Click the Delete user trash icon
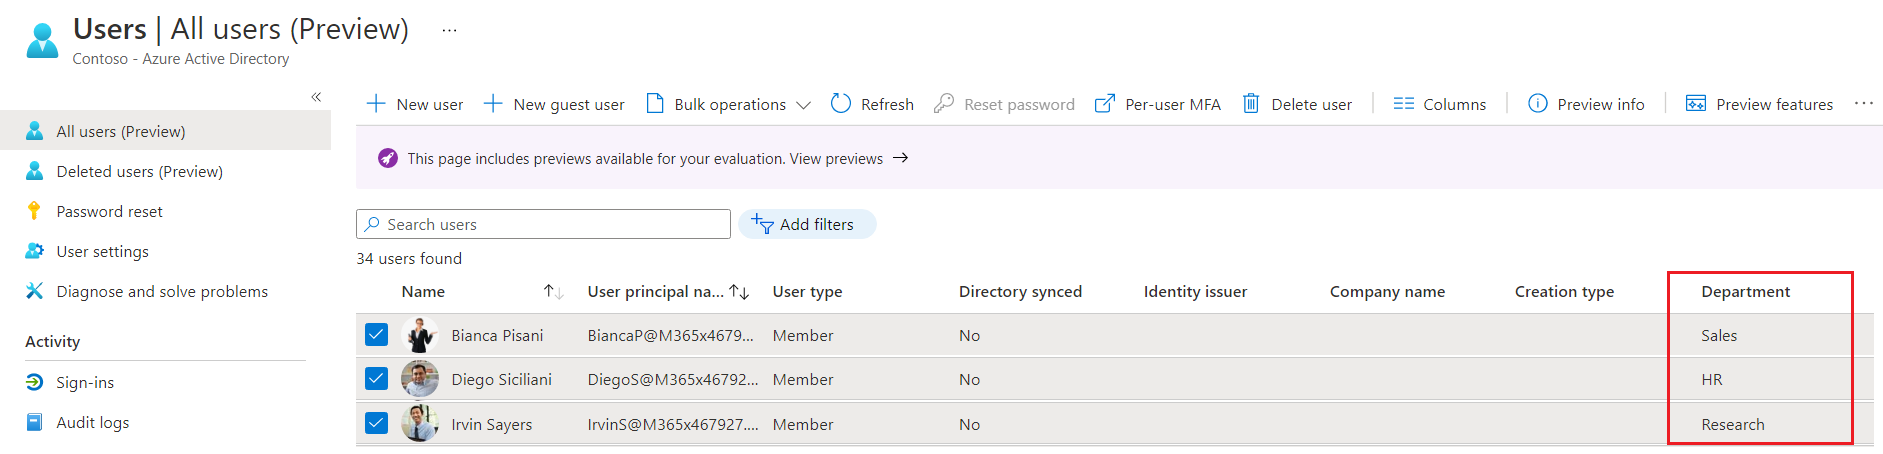 [1250, 104]
